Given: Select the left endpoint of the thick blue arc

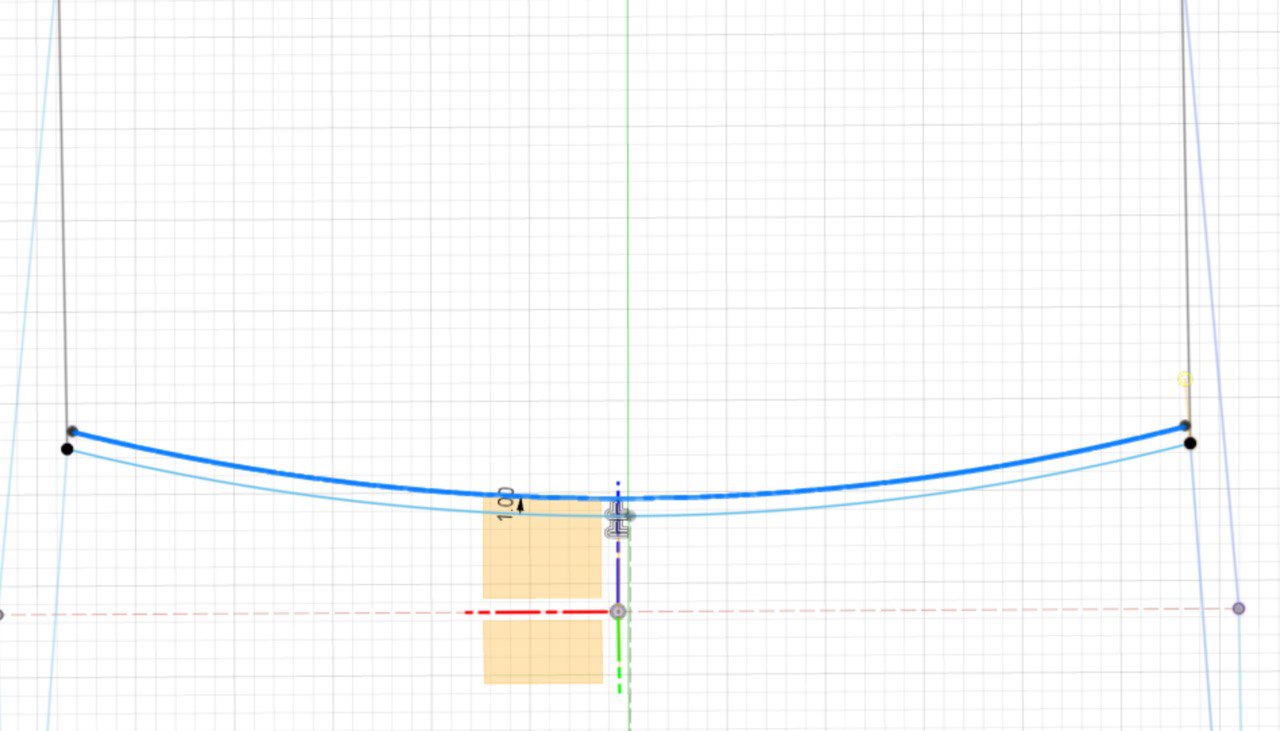Looking at the screenshot, I should tap(72, 431).
